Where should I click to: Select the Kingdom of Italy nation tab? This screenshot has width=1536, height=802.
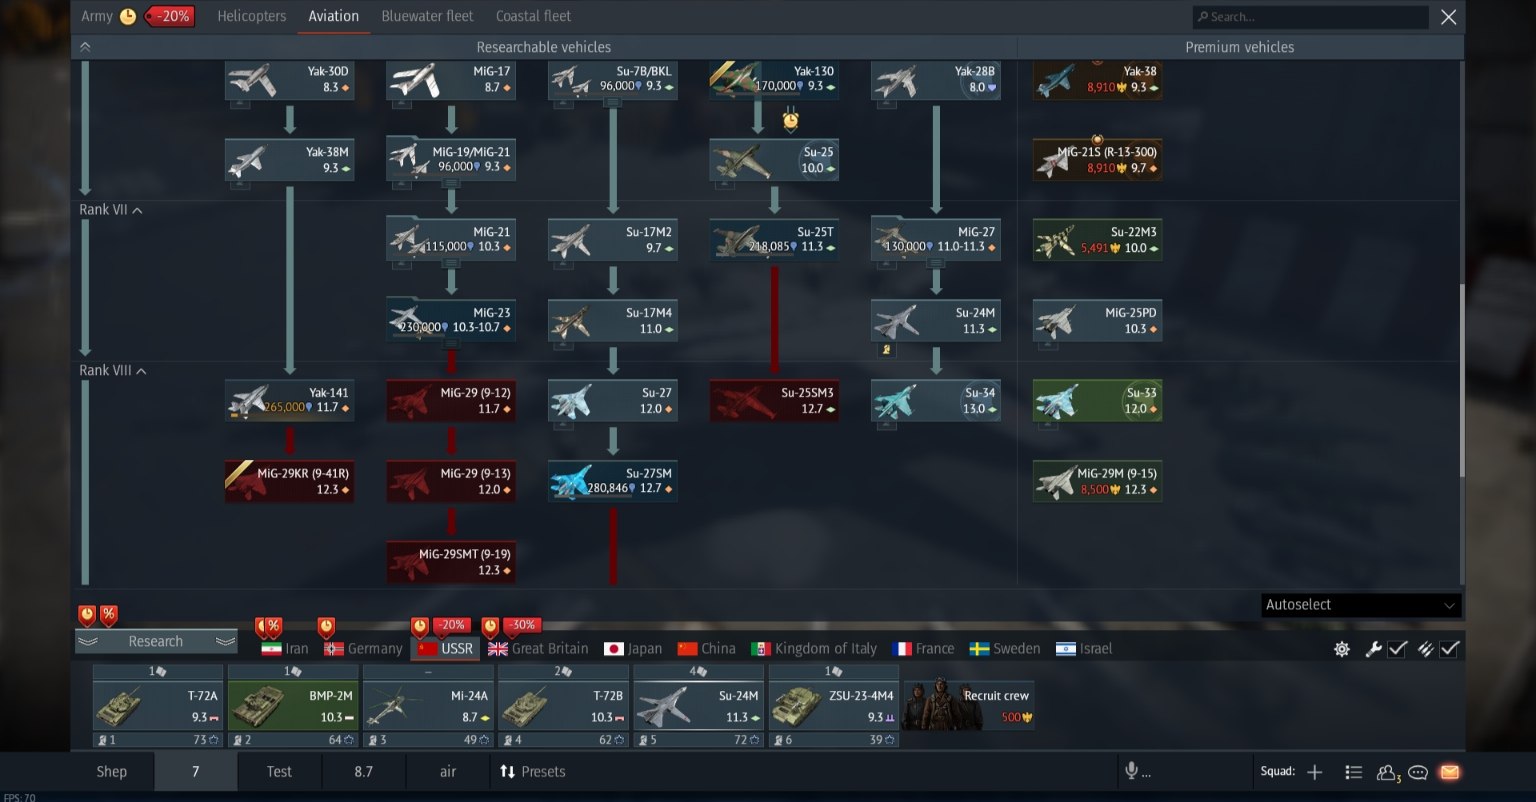814,649
